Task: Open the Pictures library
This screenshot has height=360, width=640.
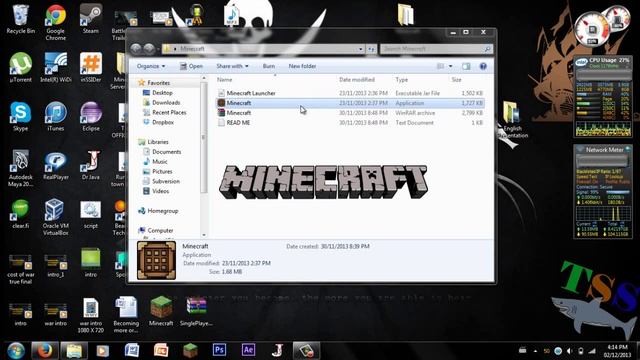Action: pos(158,171)
